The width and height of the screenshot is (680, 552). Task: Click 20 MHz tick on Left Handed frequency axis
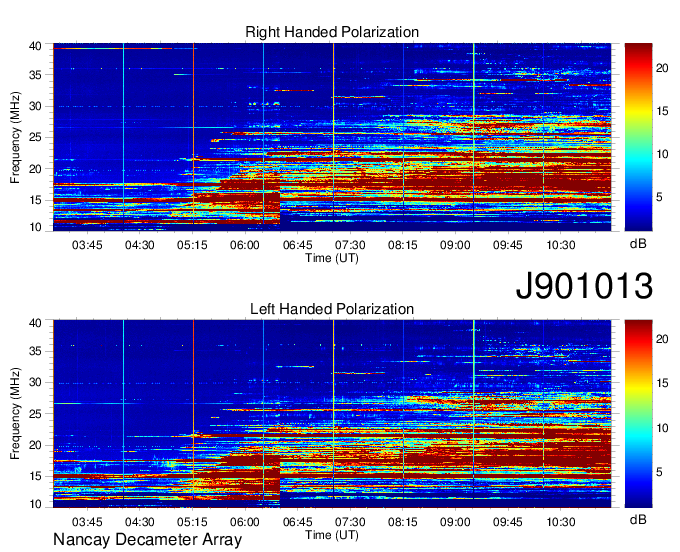pos(35,445)
